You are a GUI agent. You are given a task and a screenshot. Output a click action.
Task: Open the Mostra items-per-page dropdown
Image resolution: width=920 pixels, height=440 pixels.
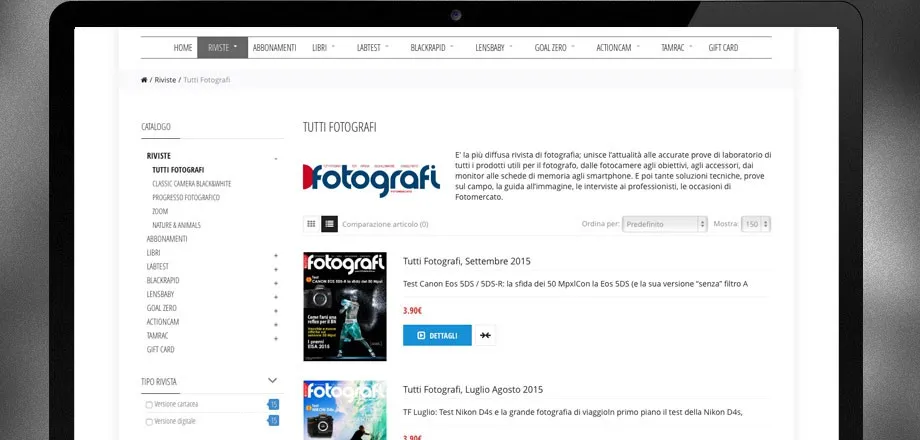(x=755, y=224)
